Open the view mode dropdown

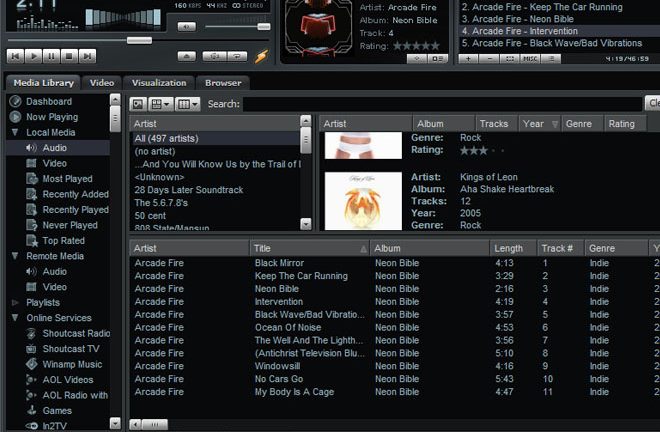[x=160, y=104]
